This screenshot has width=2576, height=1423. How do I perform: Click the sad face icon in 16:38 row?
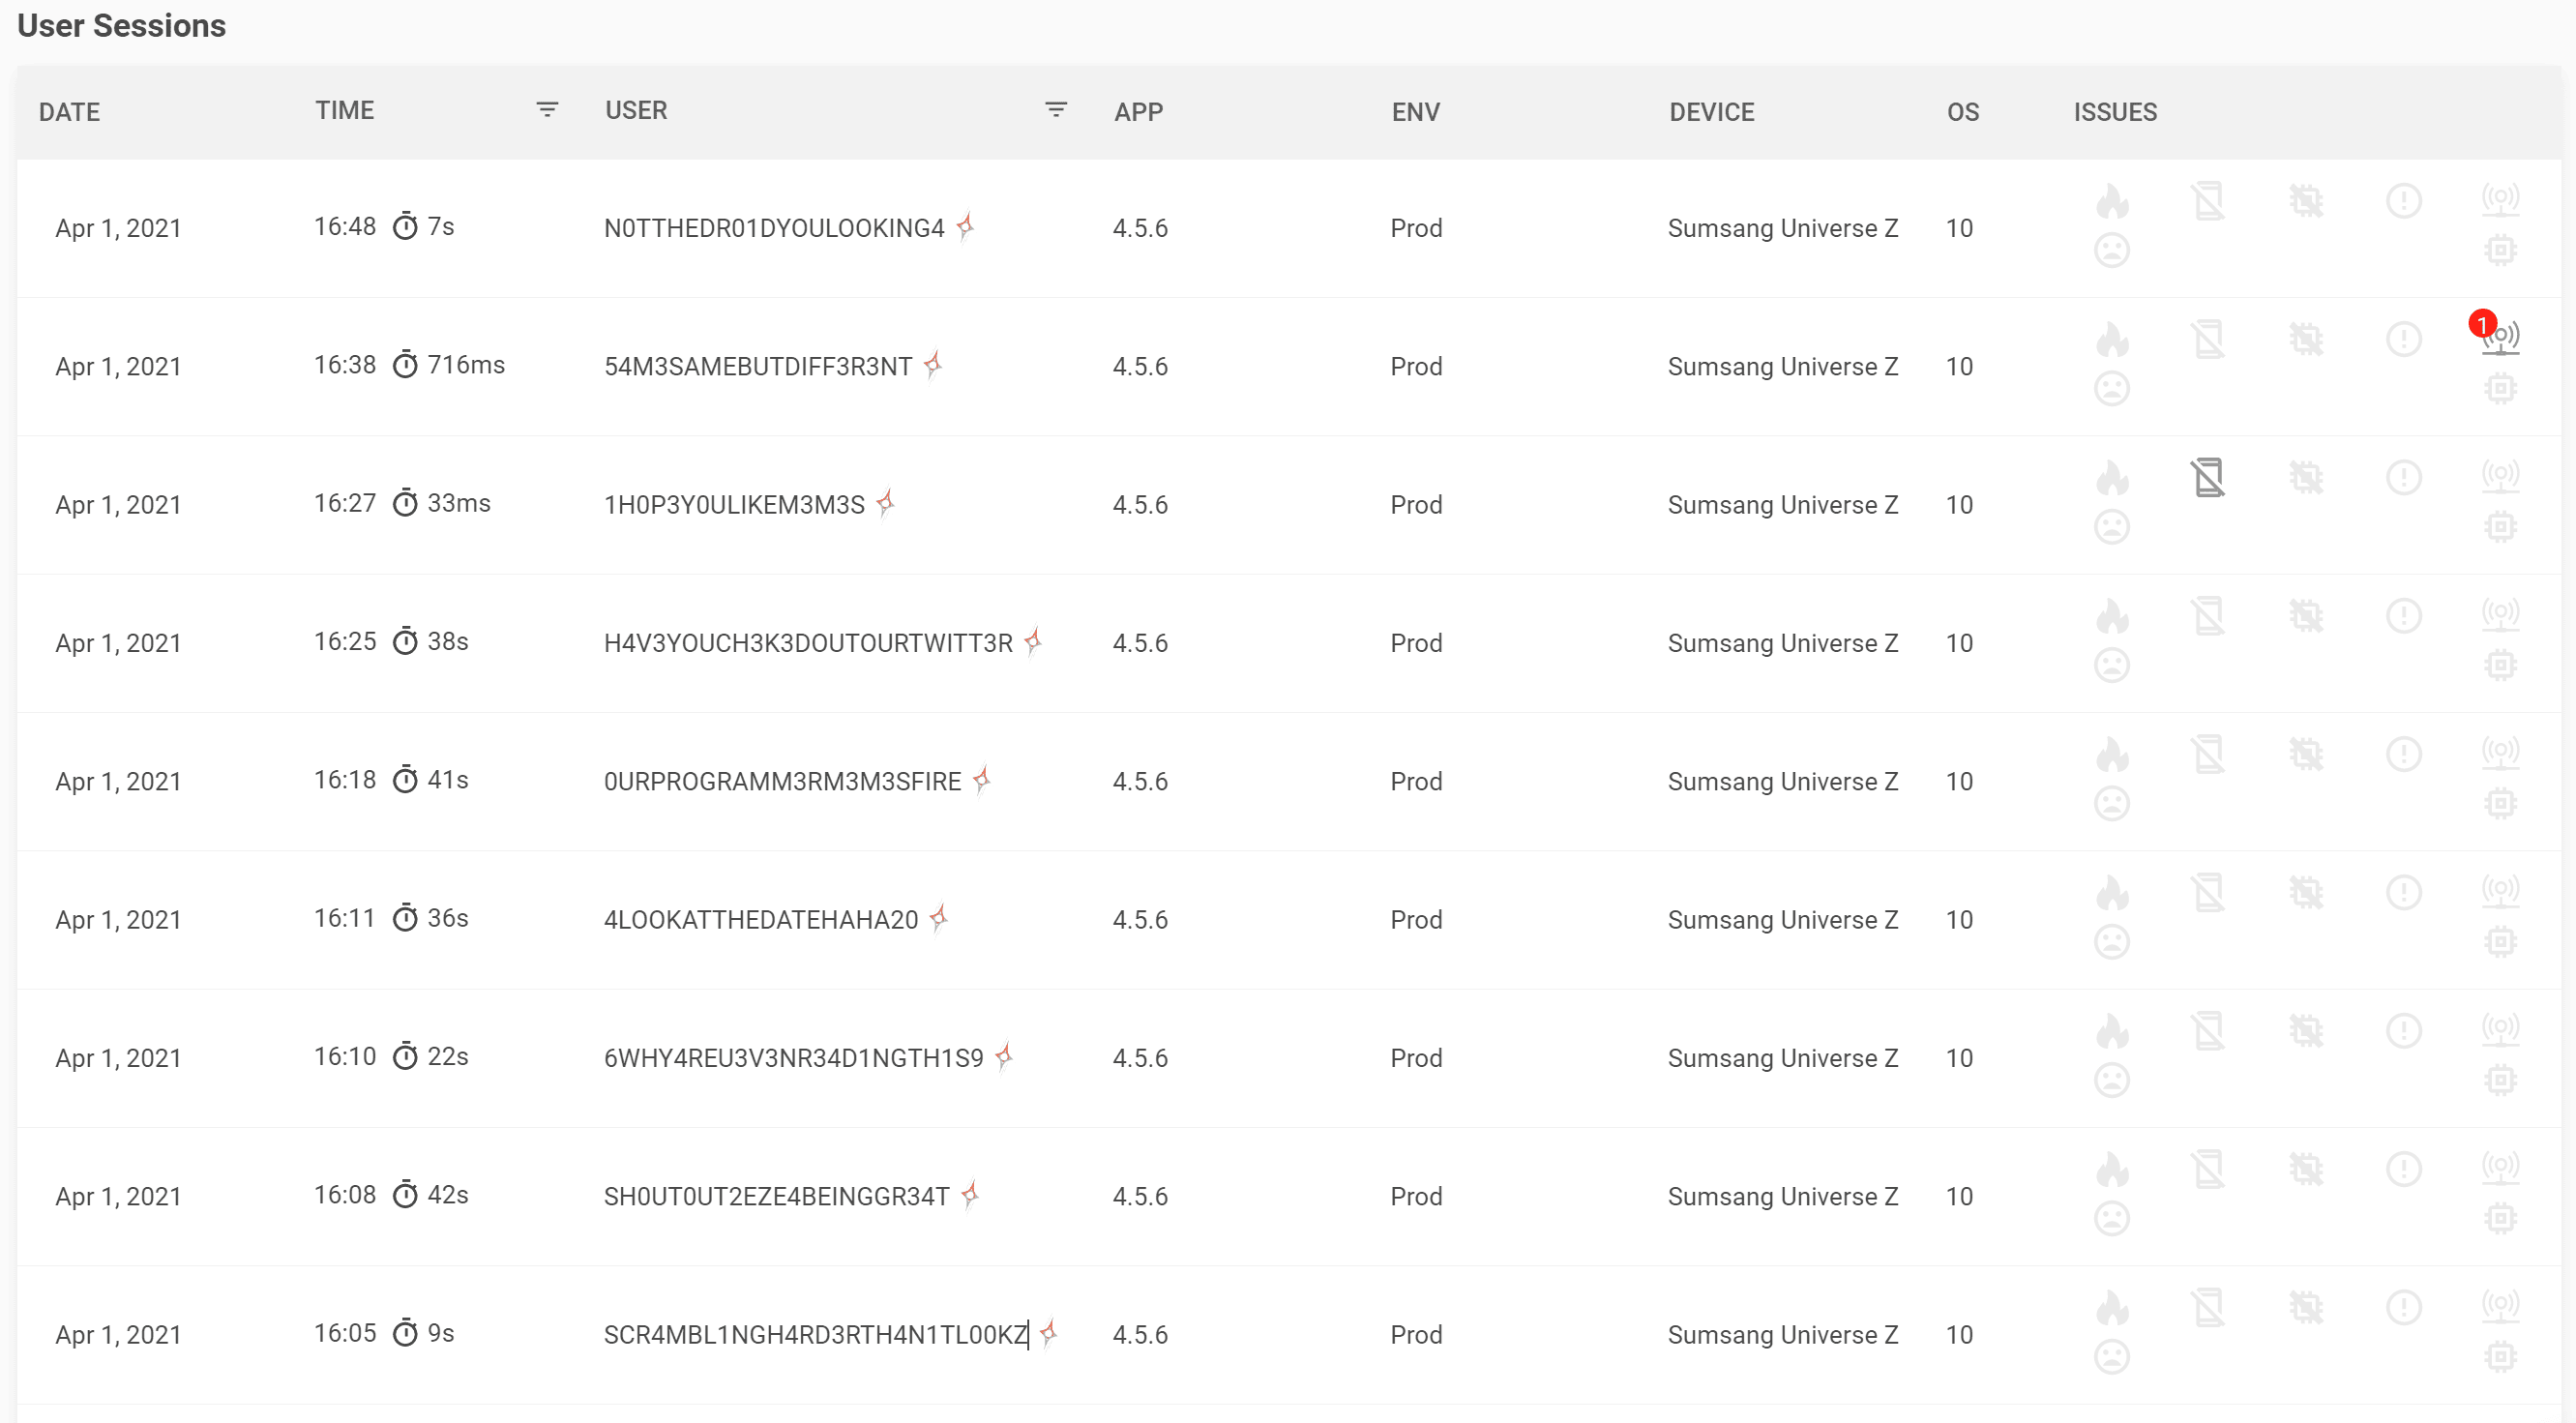click(2112, 388)
